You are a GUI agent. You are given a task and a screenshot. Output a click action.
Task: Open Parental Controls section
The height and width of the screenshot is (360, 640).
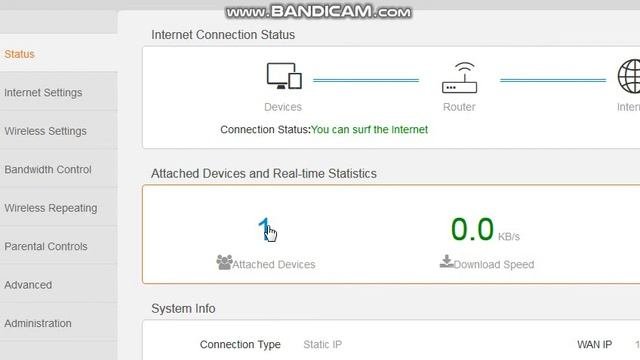click(46, 247)
